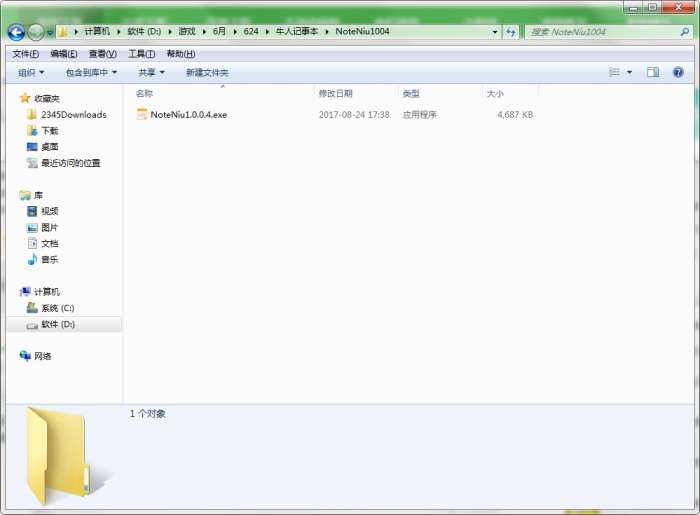Open 图片 library

pos(50,227)
